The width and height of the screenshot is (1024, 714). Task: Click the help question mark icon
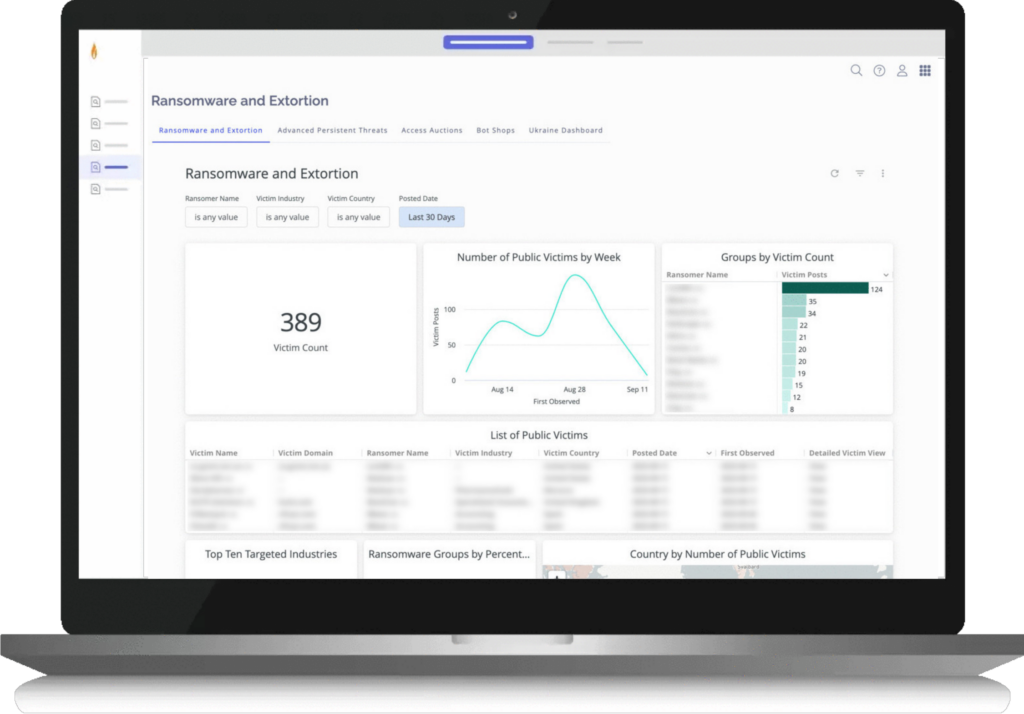(x=879, y=71)
